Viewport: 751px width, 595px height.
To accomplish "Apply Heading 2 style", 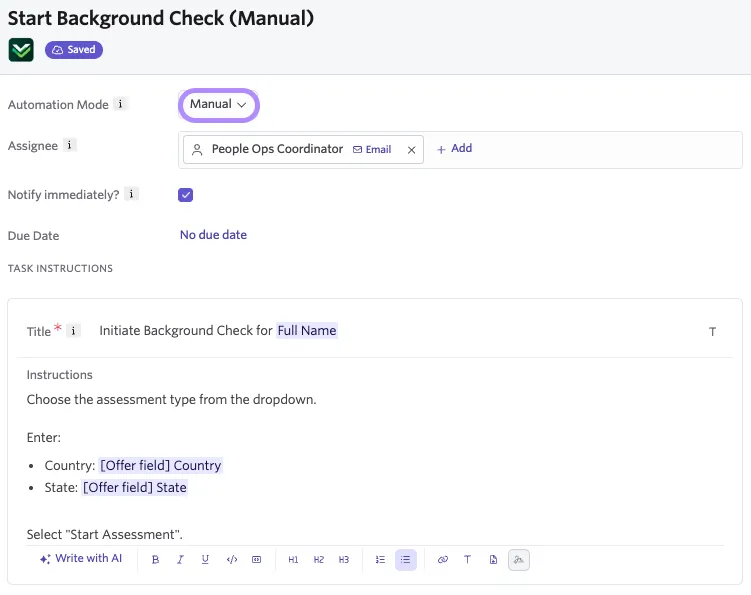I will pos(319,560).
